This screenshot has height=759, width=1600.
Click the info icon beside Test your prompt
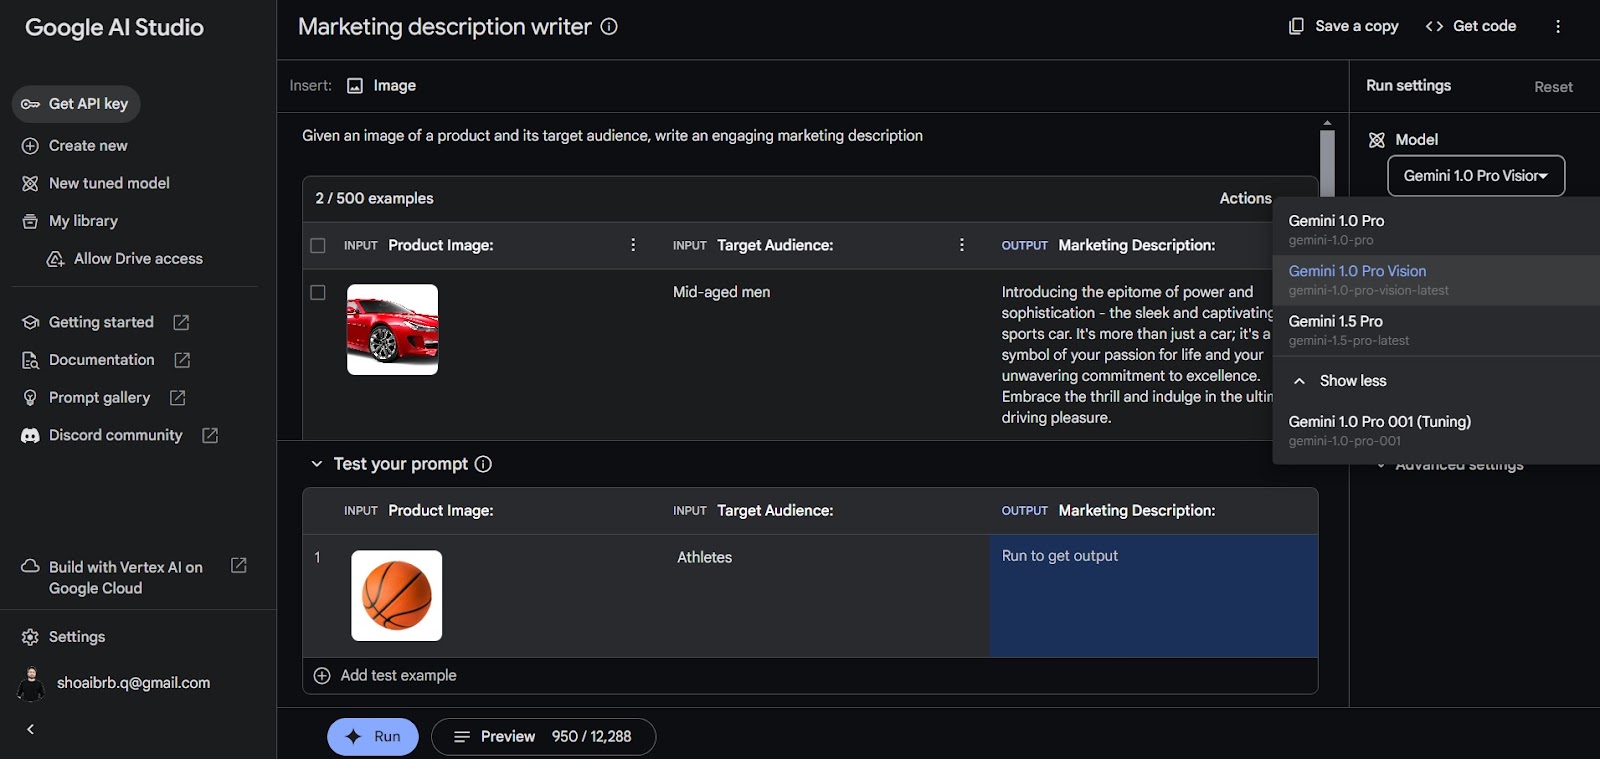tap(483, 464)
